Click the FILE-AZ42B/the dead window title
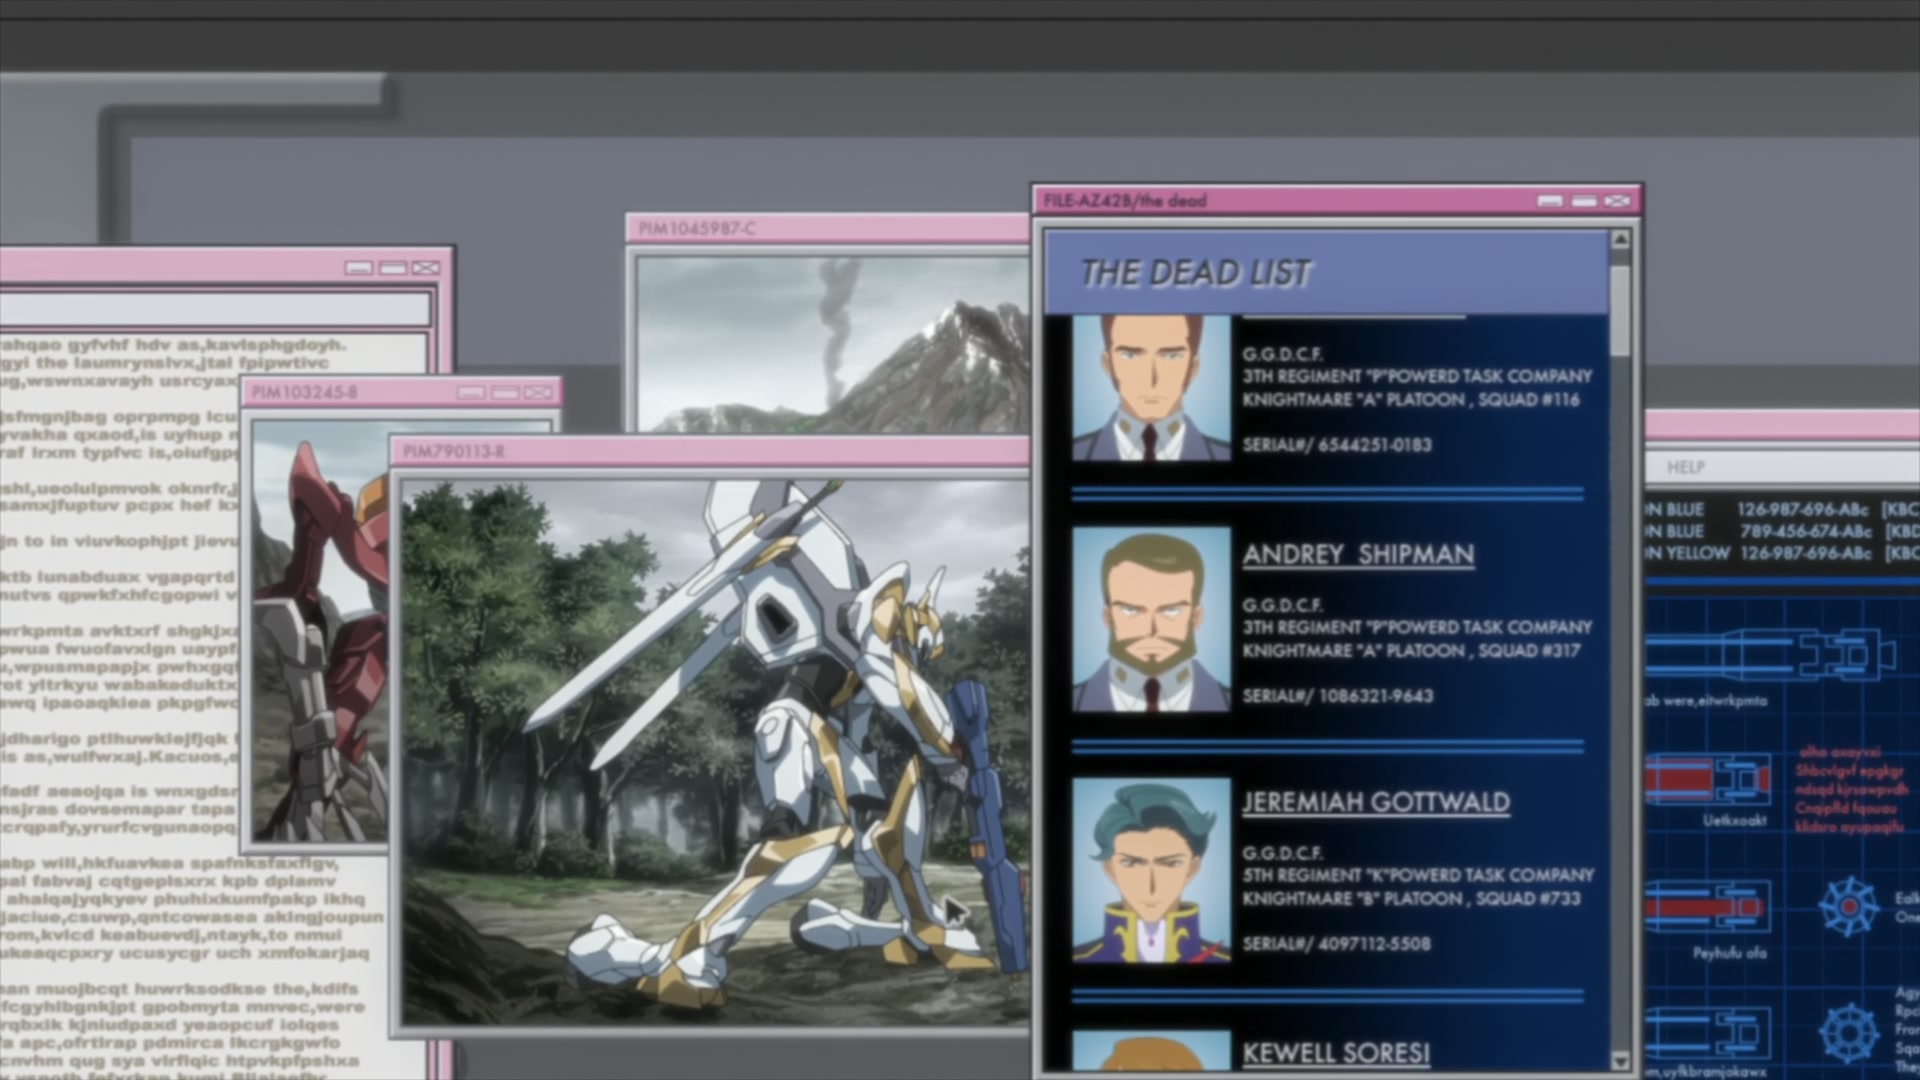Viewport: 1920px width, 1080px height. click(1125, 201)
